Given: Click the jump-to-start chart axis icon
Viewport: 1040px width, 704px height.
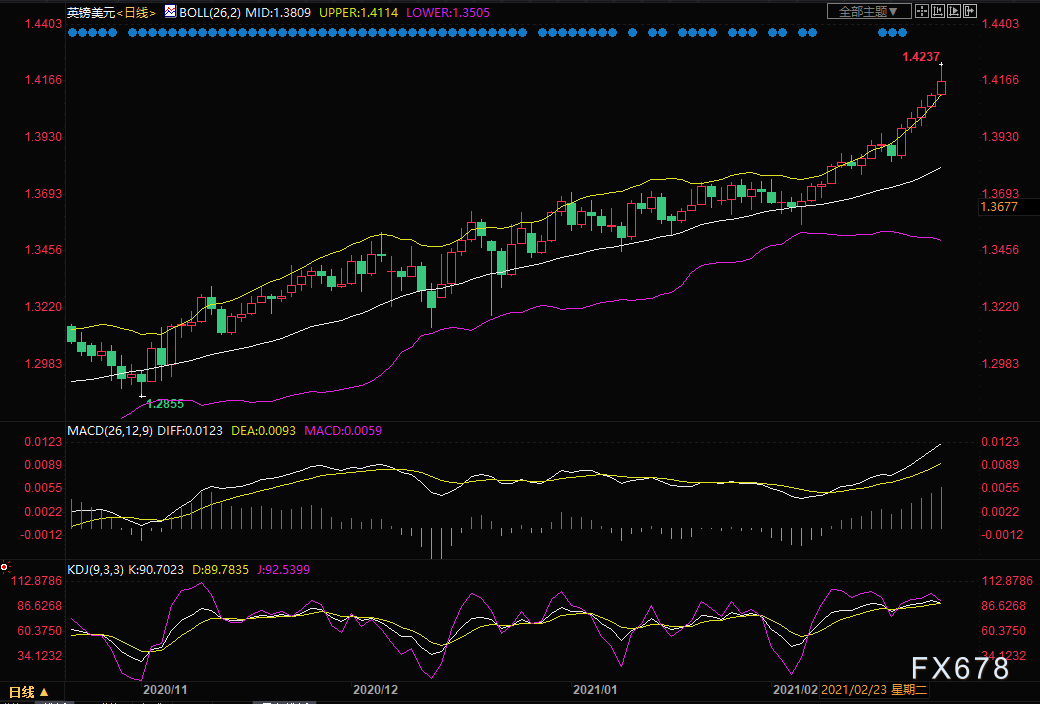Looking at the screenshot, I should click(938, 11).
